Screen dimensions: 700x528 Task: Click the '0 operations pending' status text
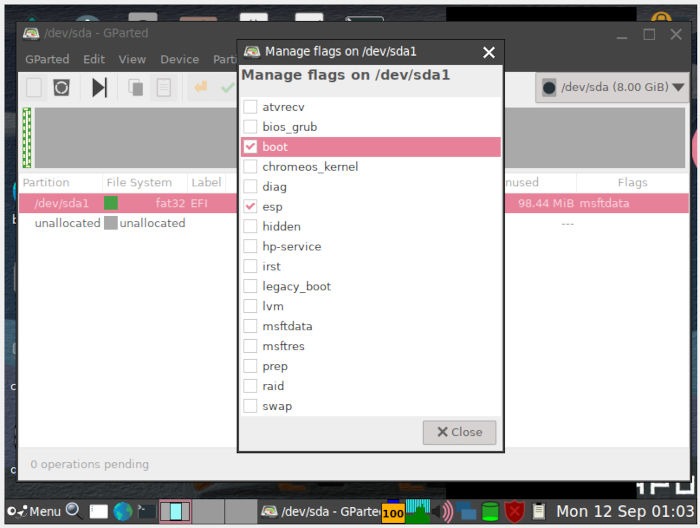89,464
